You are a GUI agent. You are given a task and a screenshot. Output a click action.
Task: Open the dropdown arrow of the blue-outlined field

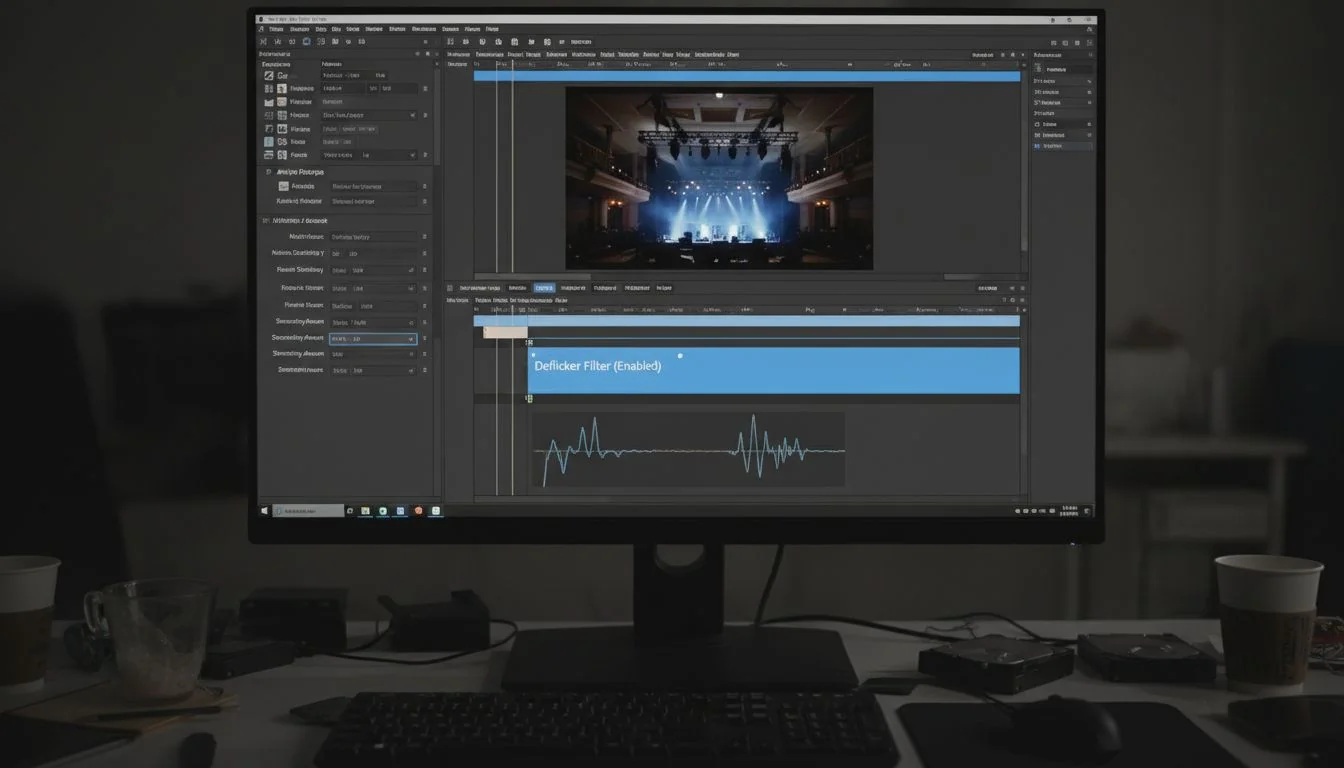pyautogui.click(x=410, y=339)
